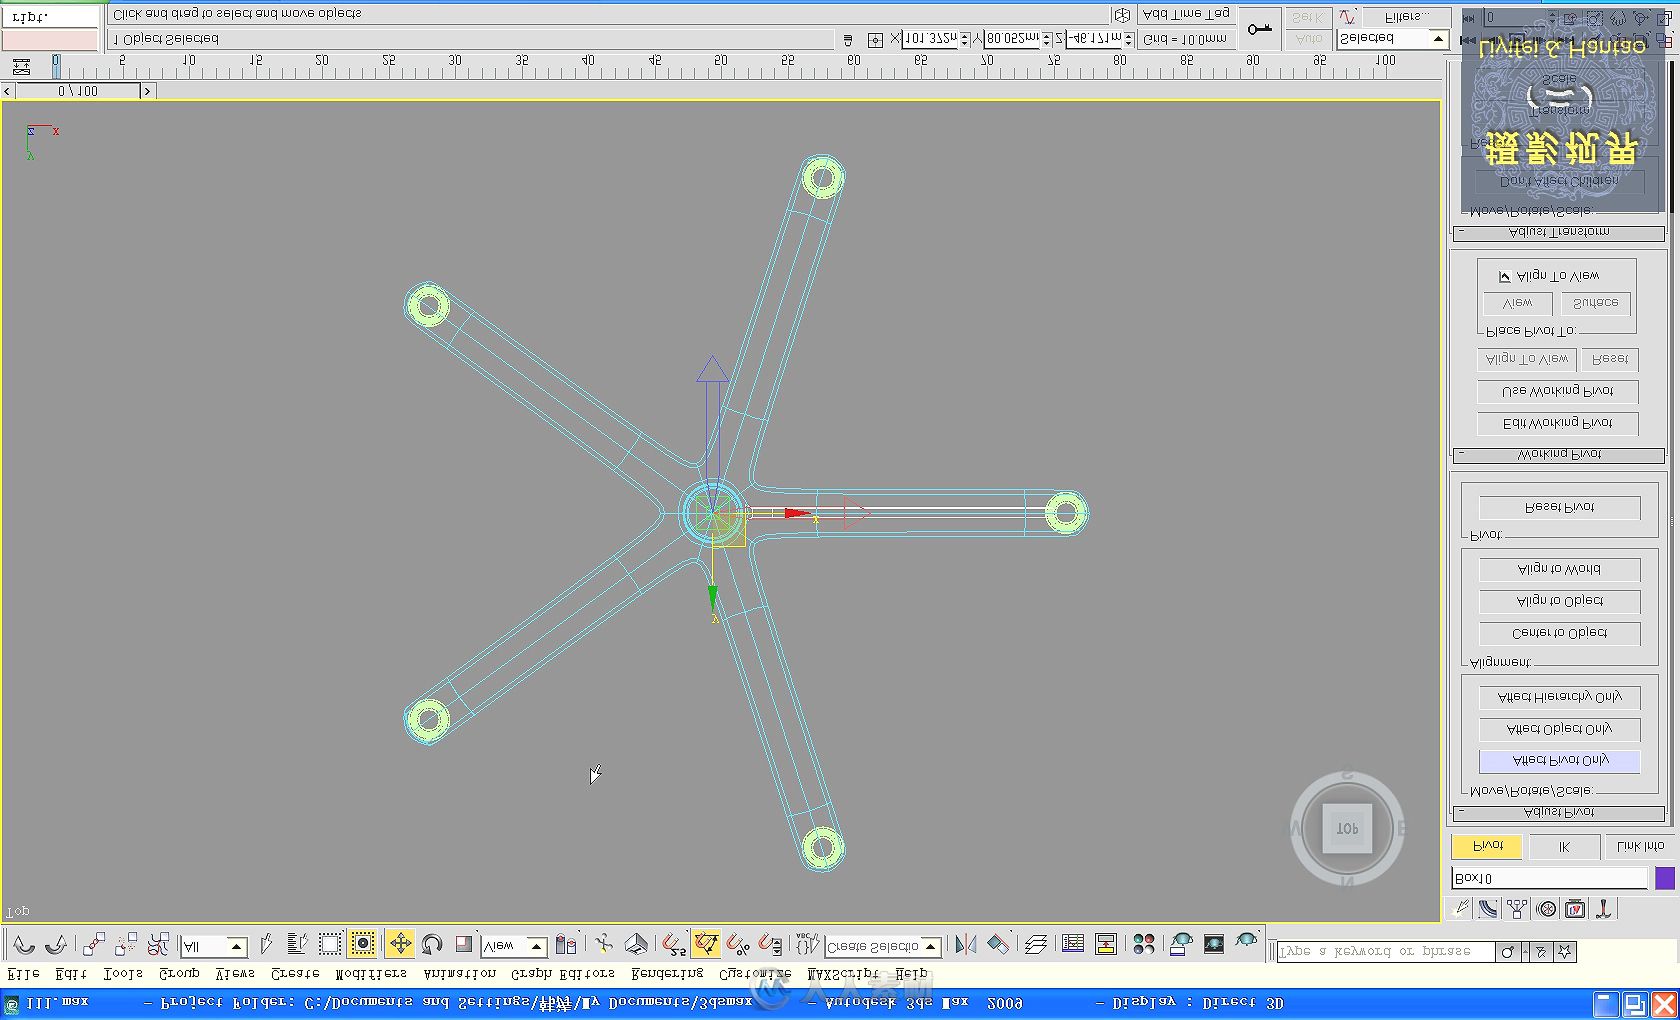This screenshot has width=1680, height=1020.
Task: Click the large Set Keys key icon
Action: click(1260, 28)
